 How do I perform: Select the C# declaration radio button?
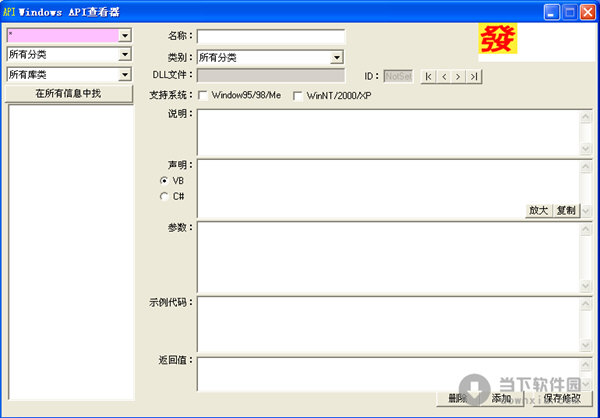tap(165, 197)
